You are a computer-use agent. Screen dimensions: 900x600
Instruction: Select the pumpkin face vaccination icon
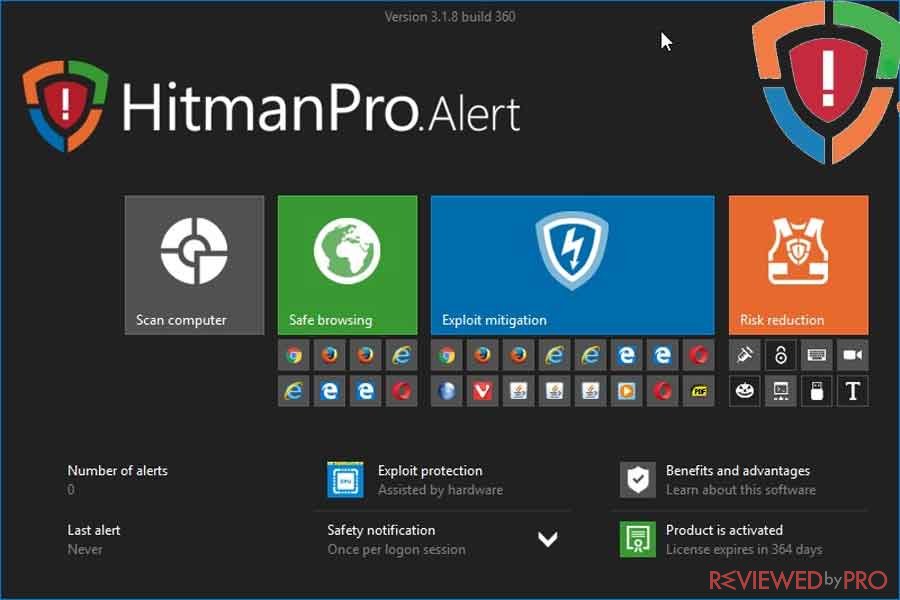pos(744,391)
